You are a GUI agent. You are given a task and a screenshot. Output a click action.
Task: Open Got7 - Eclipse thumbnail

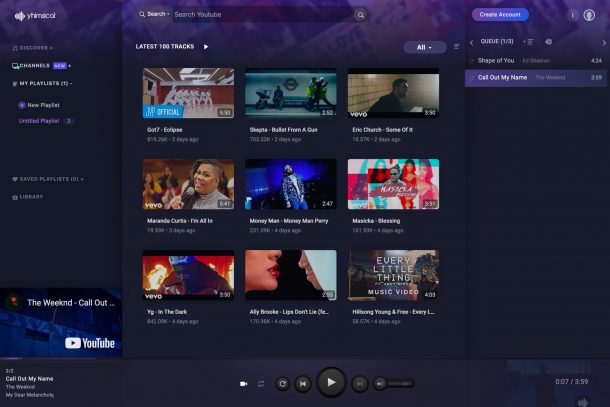(188, 93)
